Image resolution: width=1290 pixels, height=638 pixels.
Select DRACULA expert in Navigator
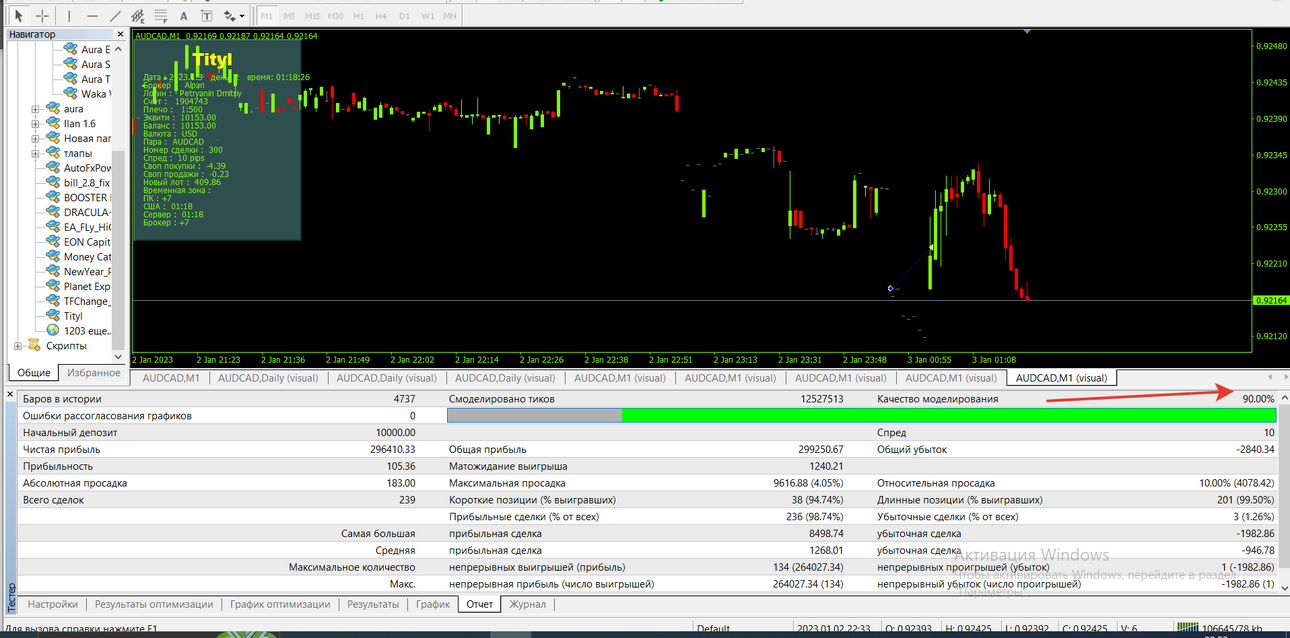click(87, 212)
